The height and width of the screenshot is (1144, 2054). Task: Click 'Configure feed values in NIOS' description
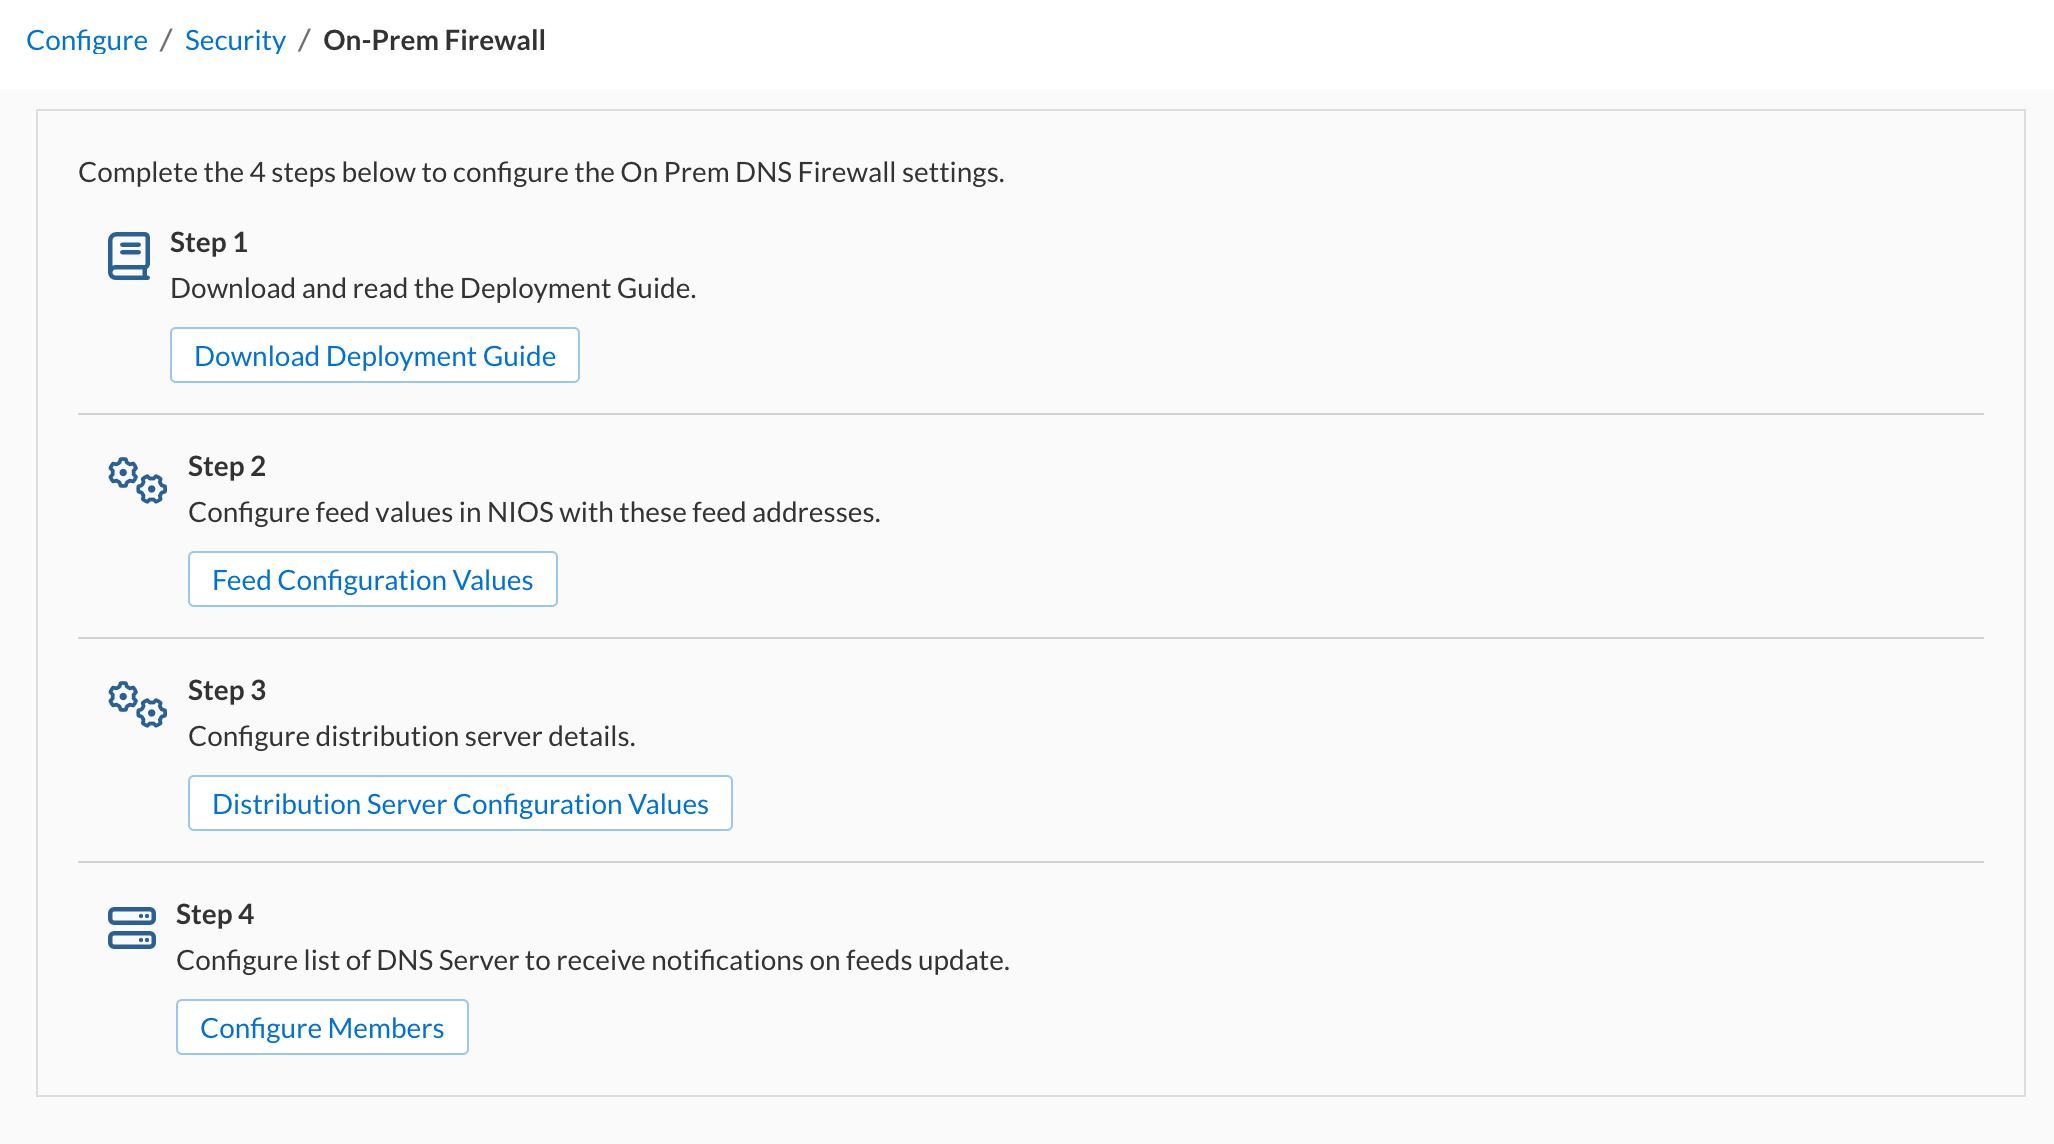(x=534, y=512)
